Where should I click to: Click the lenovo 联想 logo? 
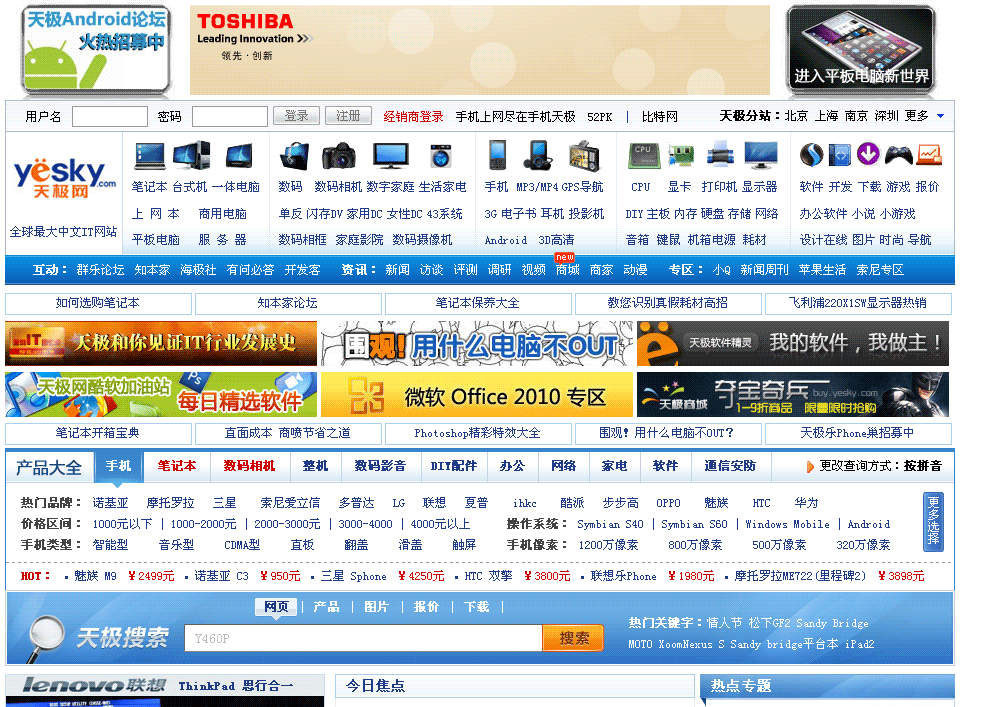[x=95, y=684]
